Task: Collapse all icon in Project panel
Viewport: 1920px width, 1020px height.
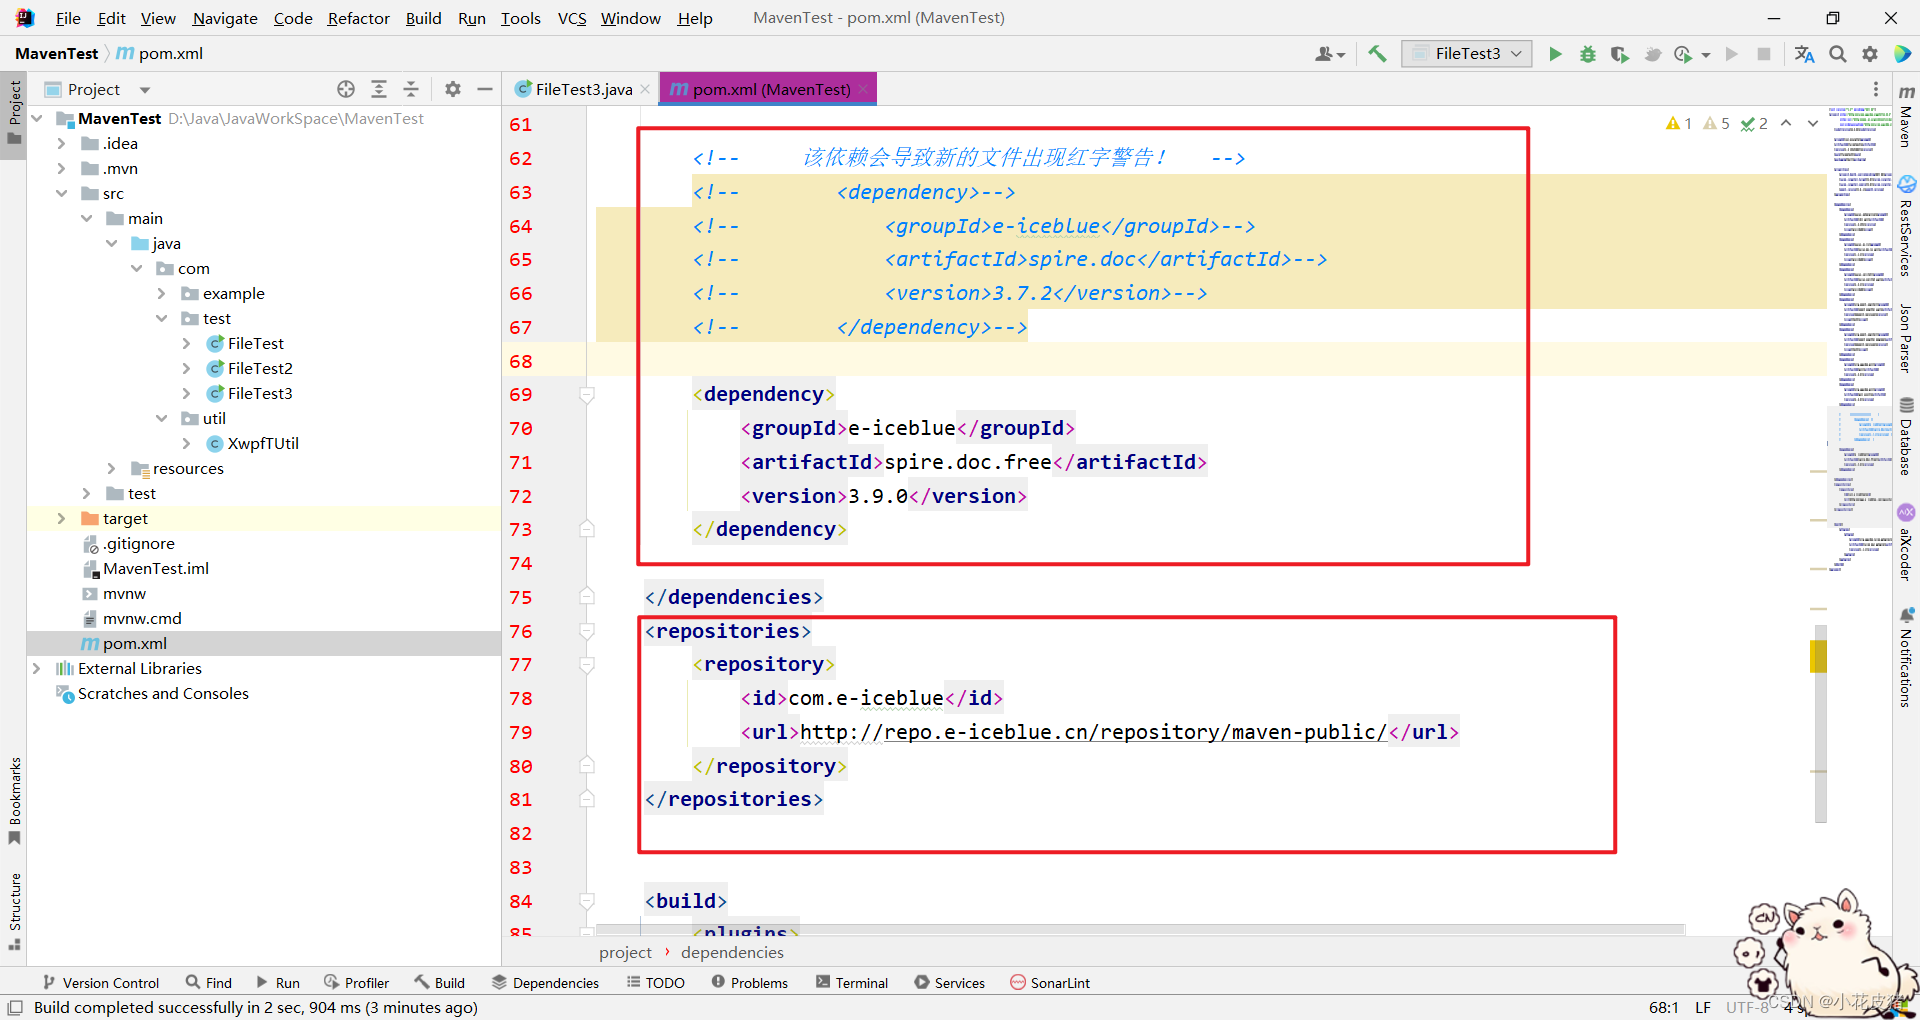Action: (x=411, y=89)
